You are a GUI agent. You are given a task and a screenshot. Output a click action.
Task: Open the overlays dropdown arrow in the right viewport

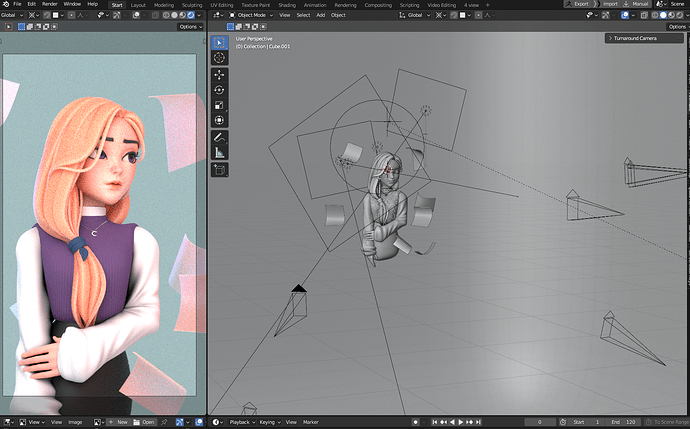point(633,15)
